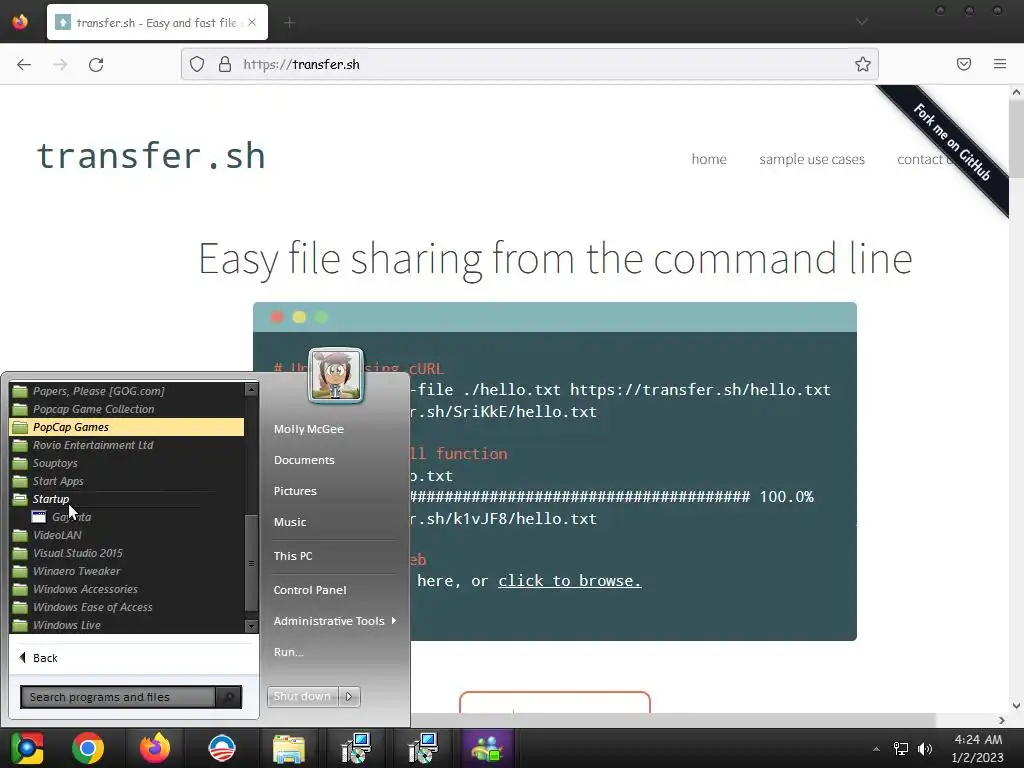Go to the home nav link
1024x768 pixels.
tap(709, 159)
